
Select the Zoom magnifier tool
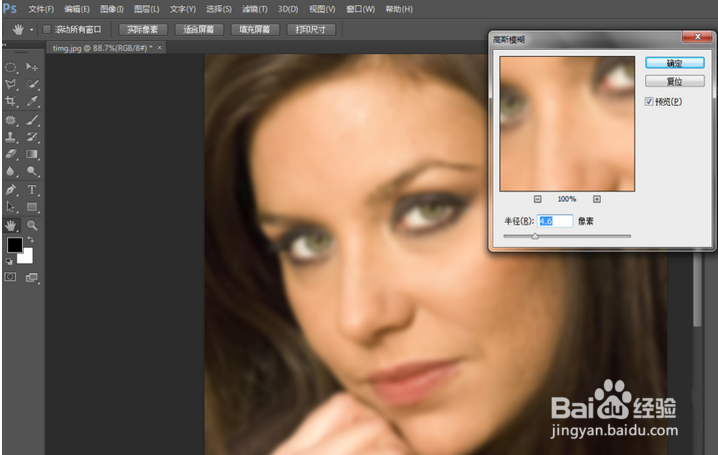click(x=32, y=225)
